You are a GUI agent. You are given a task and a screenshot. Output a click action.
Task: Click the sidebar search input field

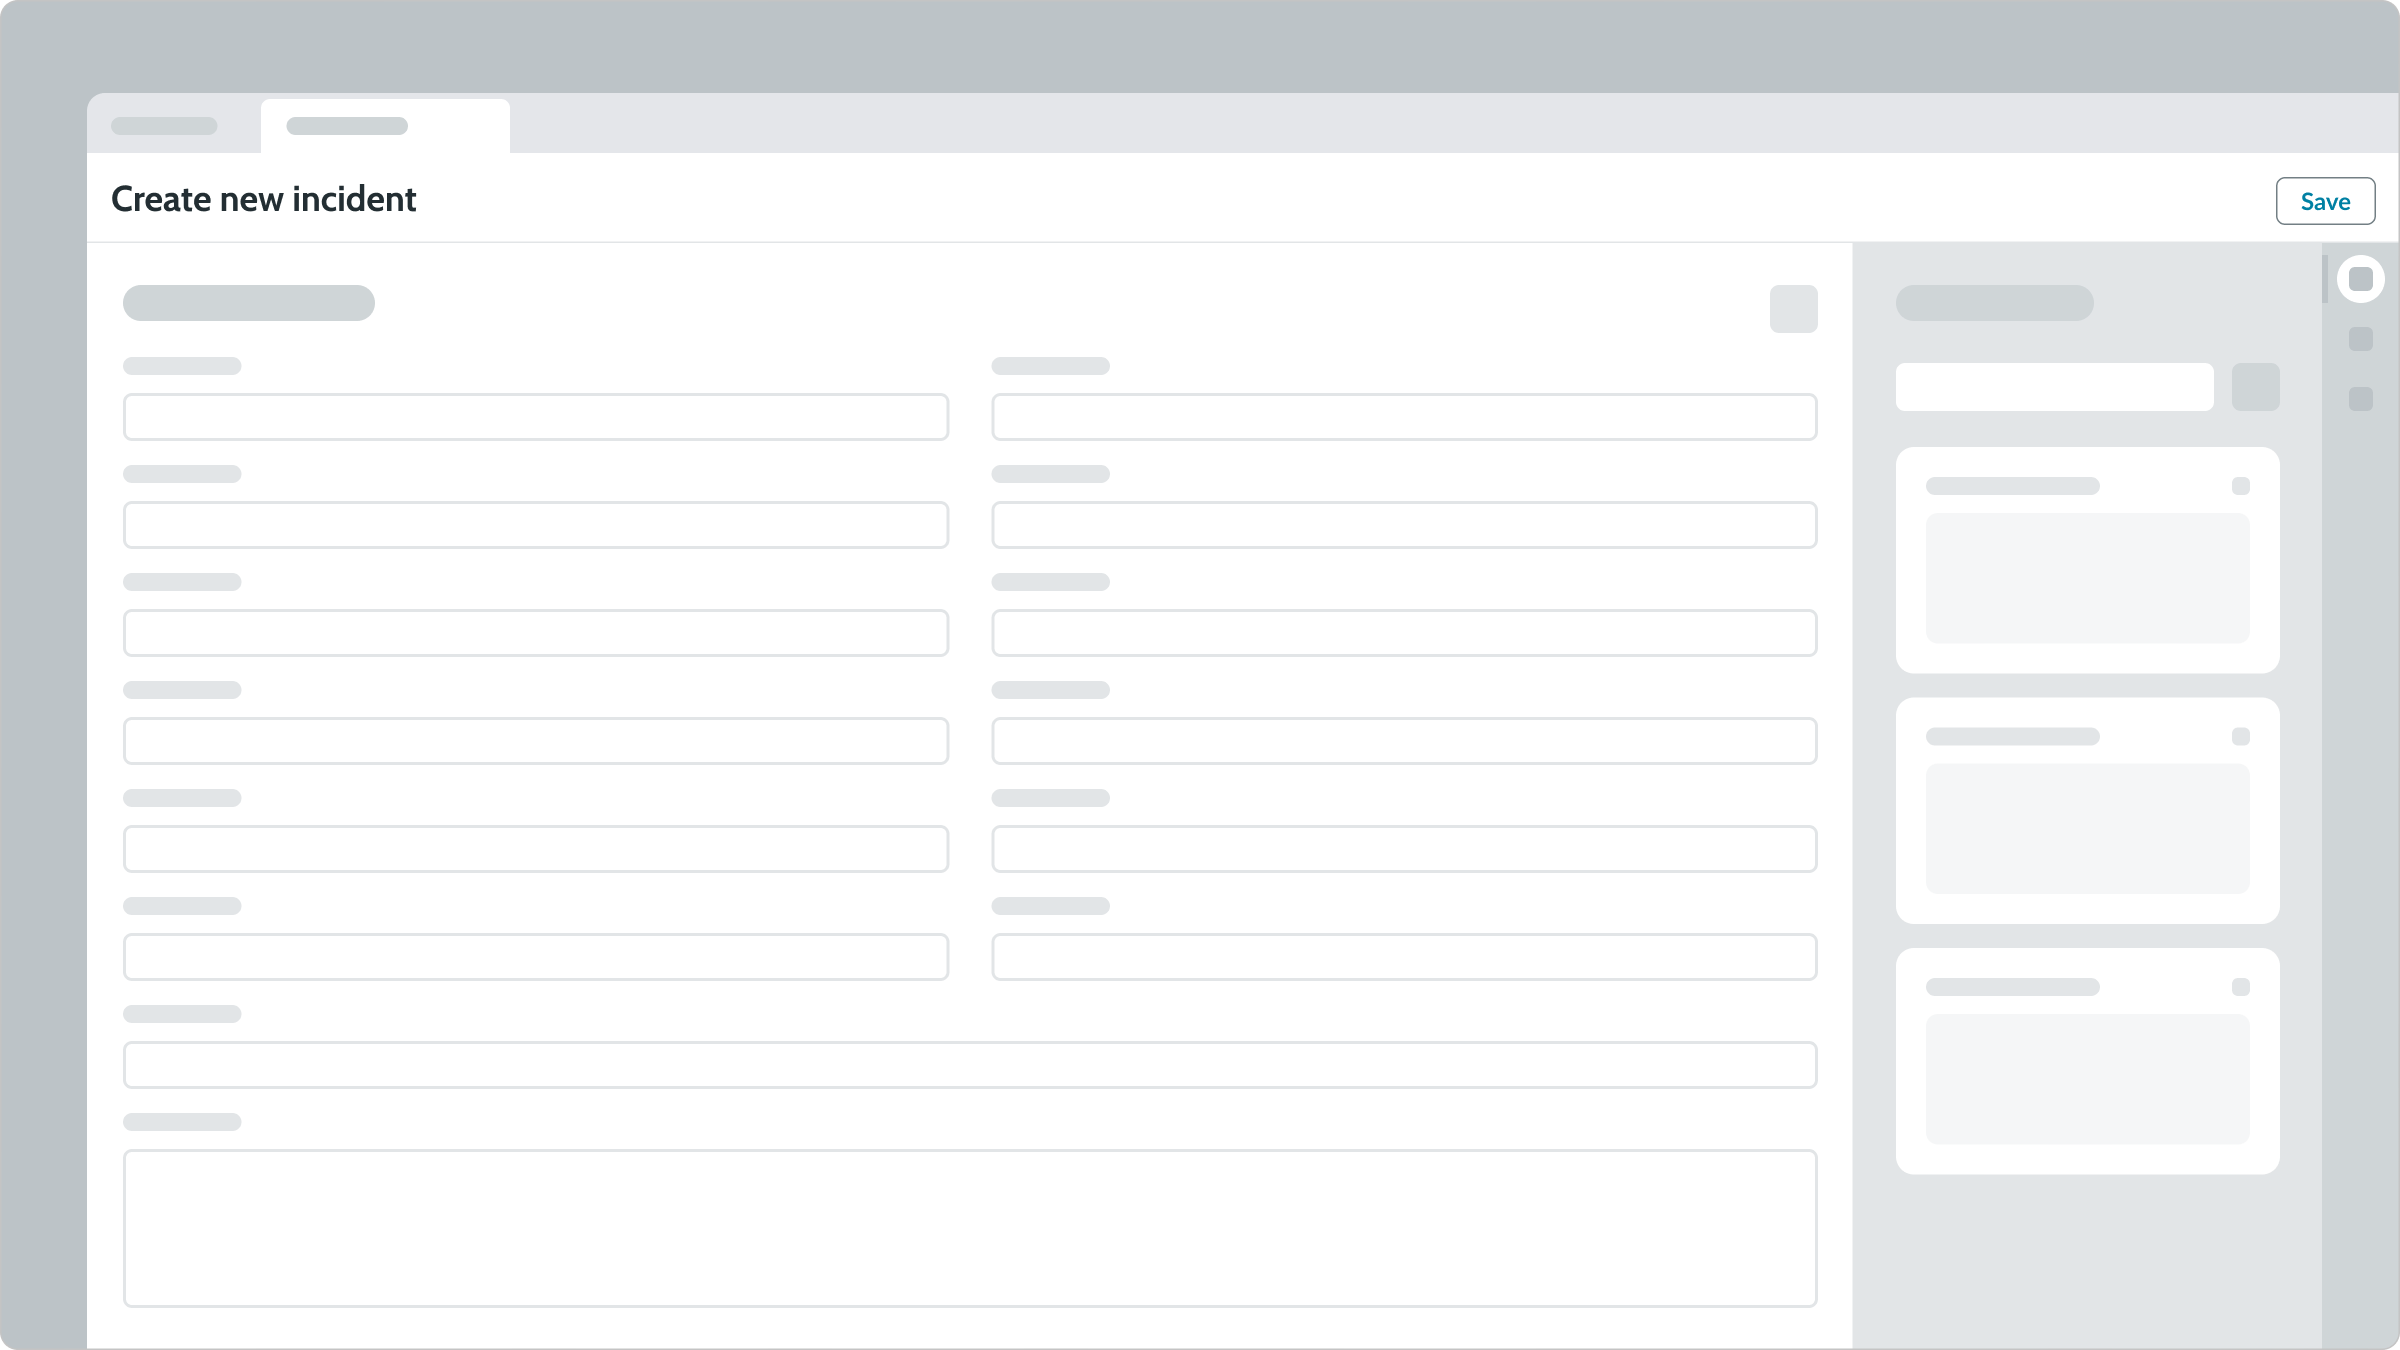click(2055, 387)
